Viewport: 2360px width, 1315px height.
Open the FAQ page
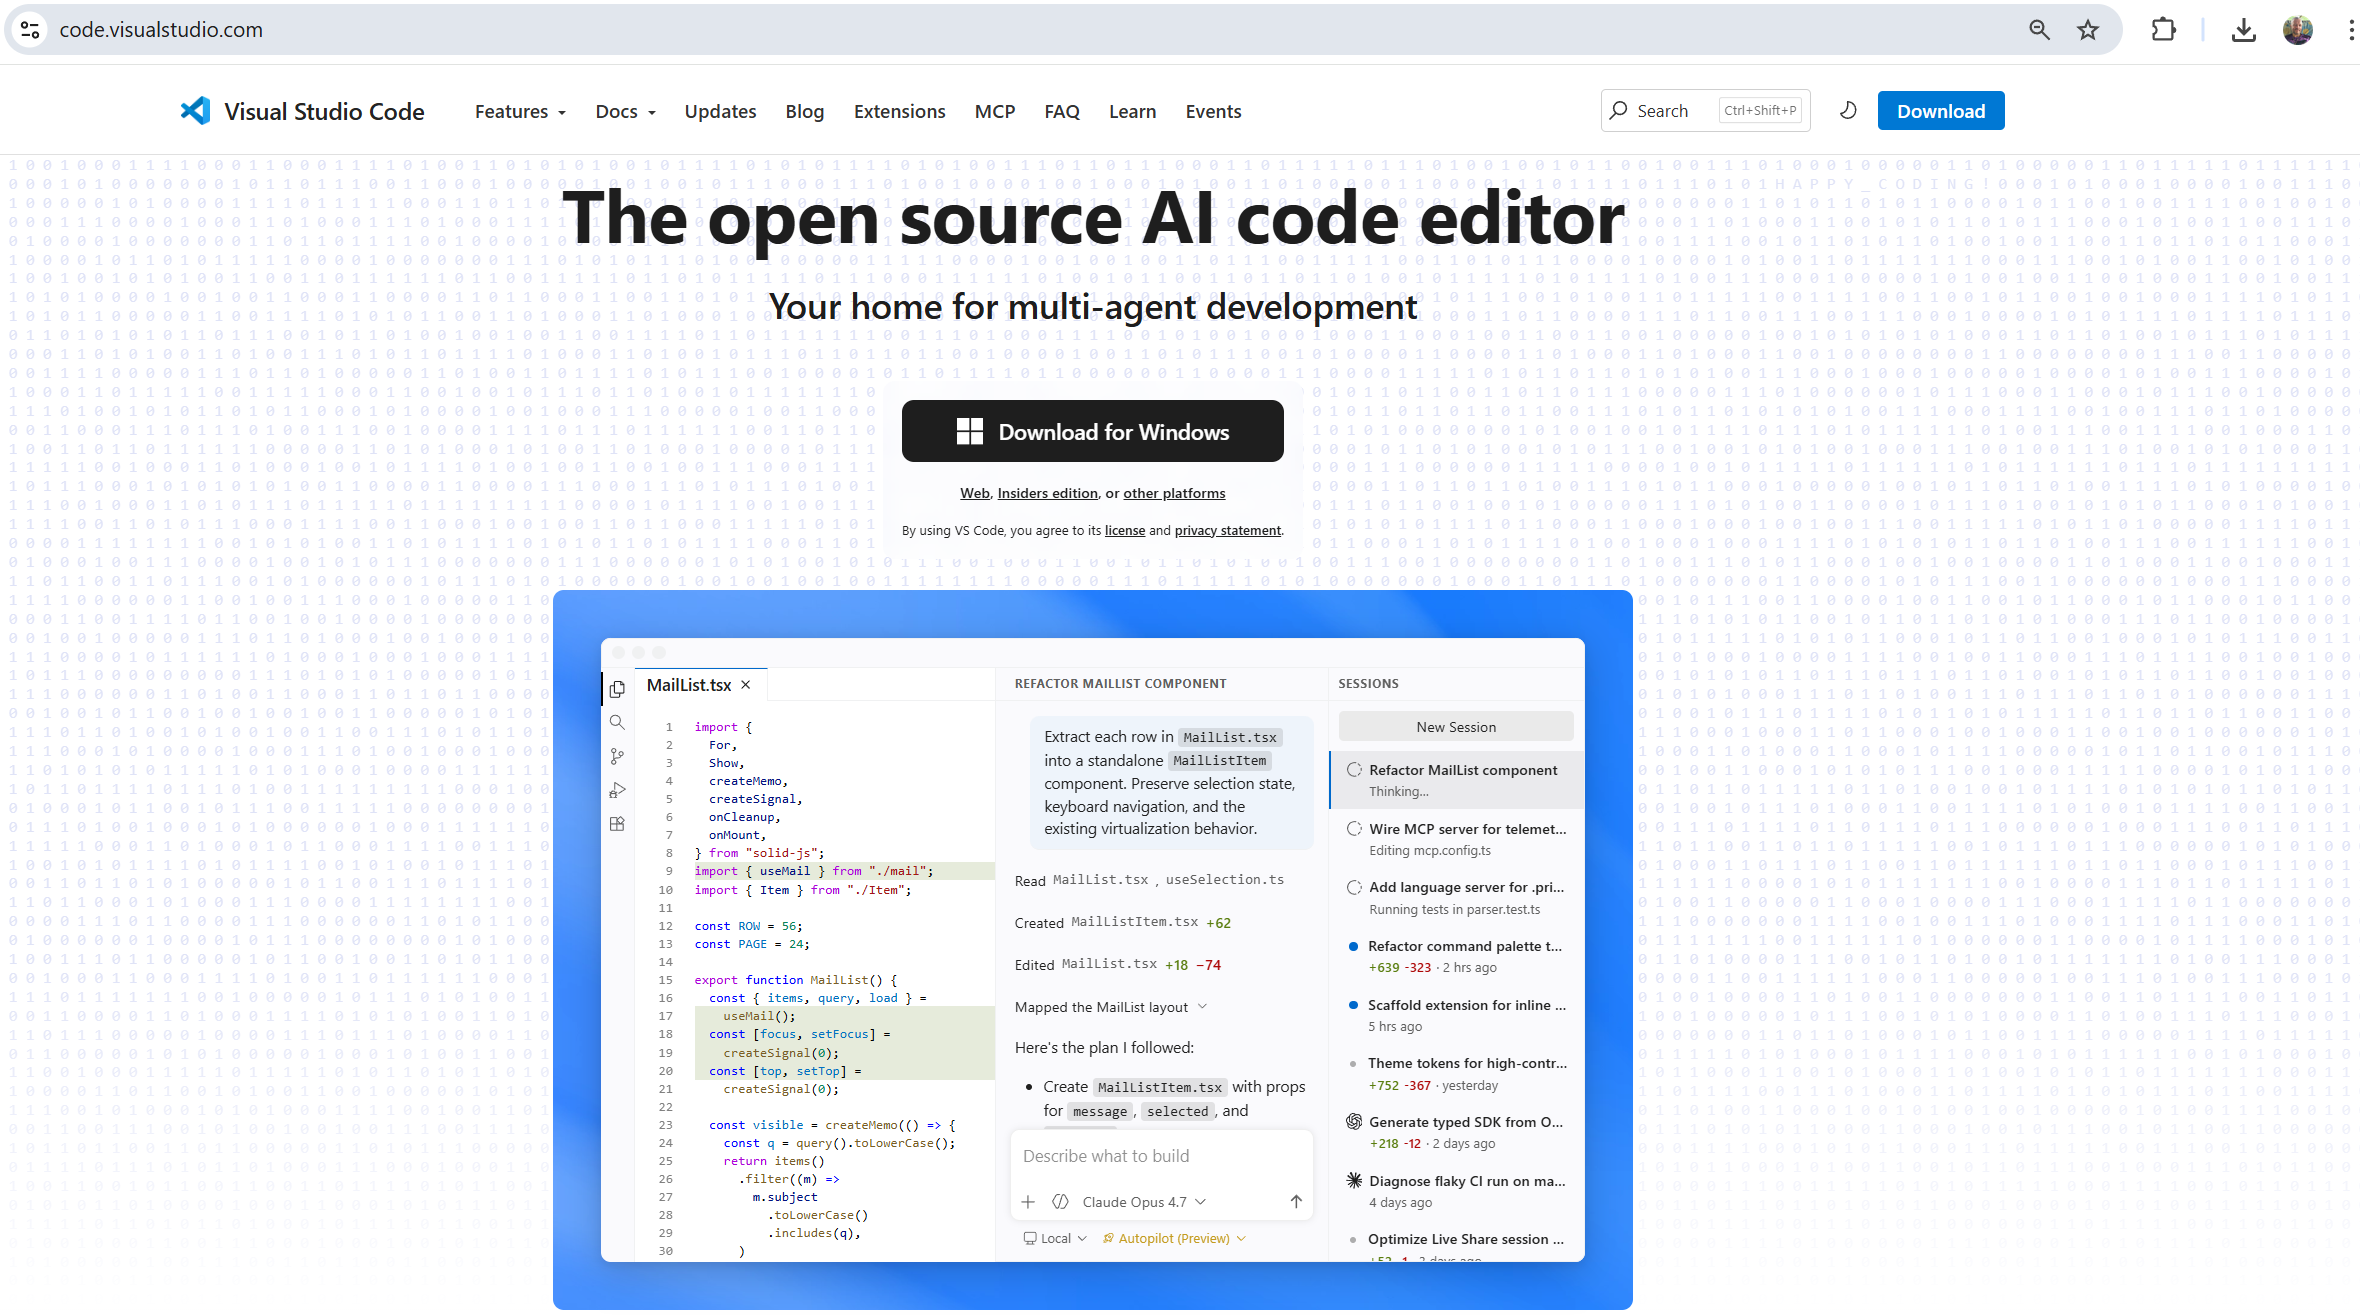pos(1062,112)
